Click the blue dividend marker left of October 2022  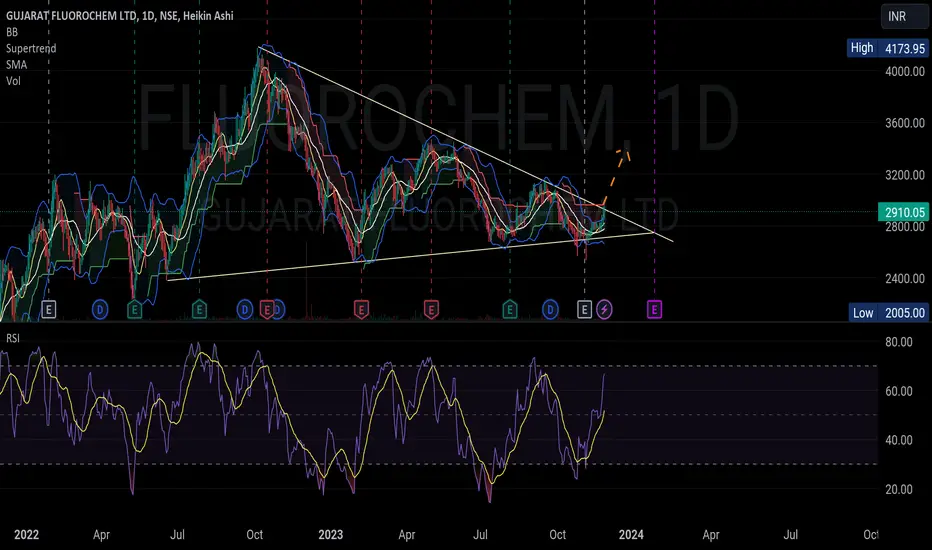[x=244, y=309]
